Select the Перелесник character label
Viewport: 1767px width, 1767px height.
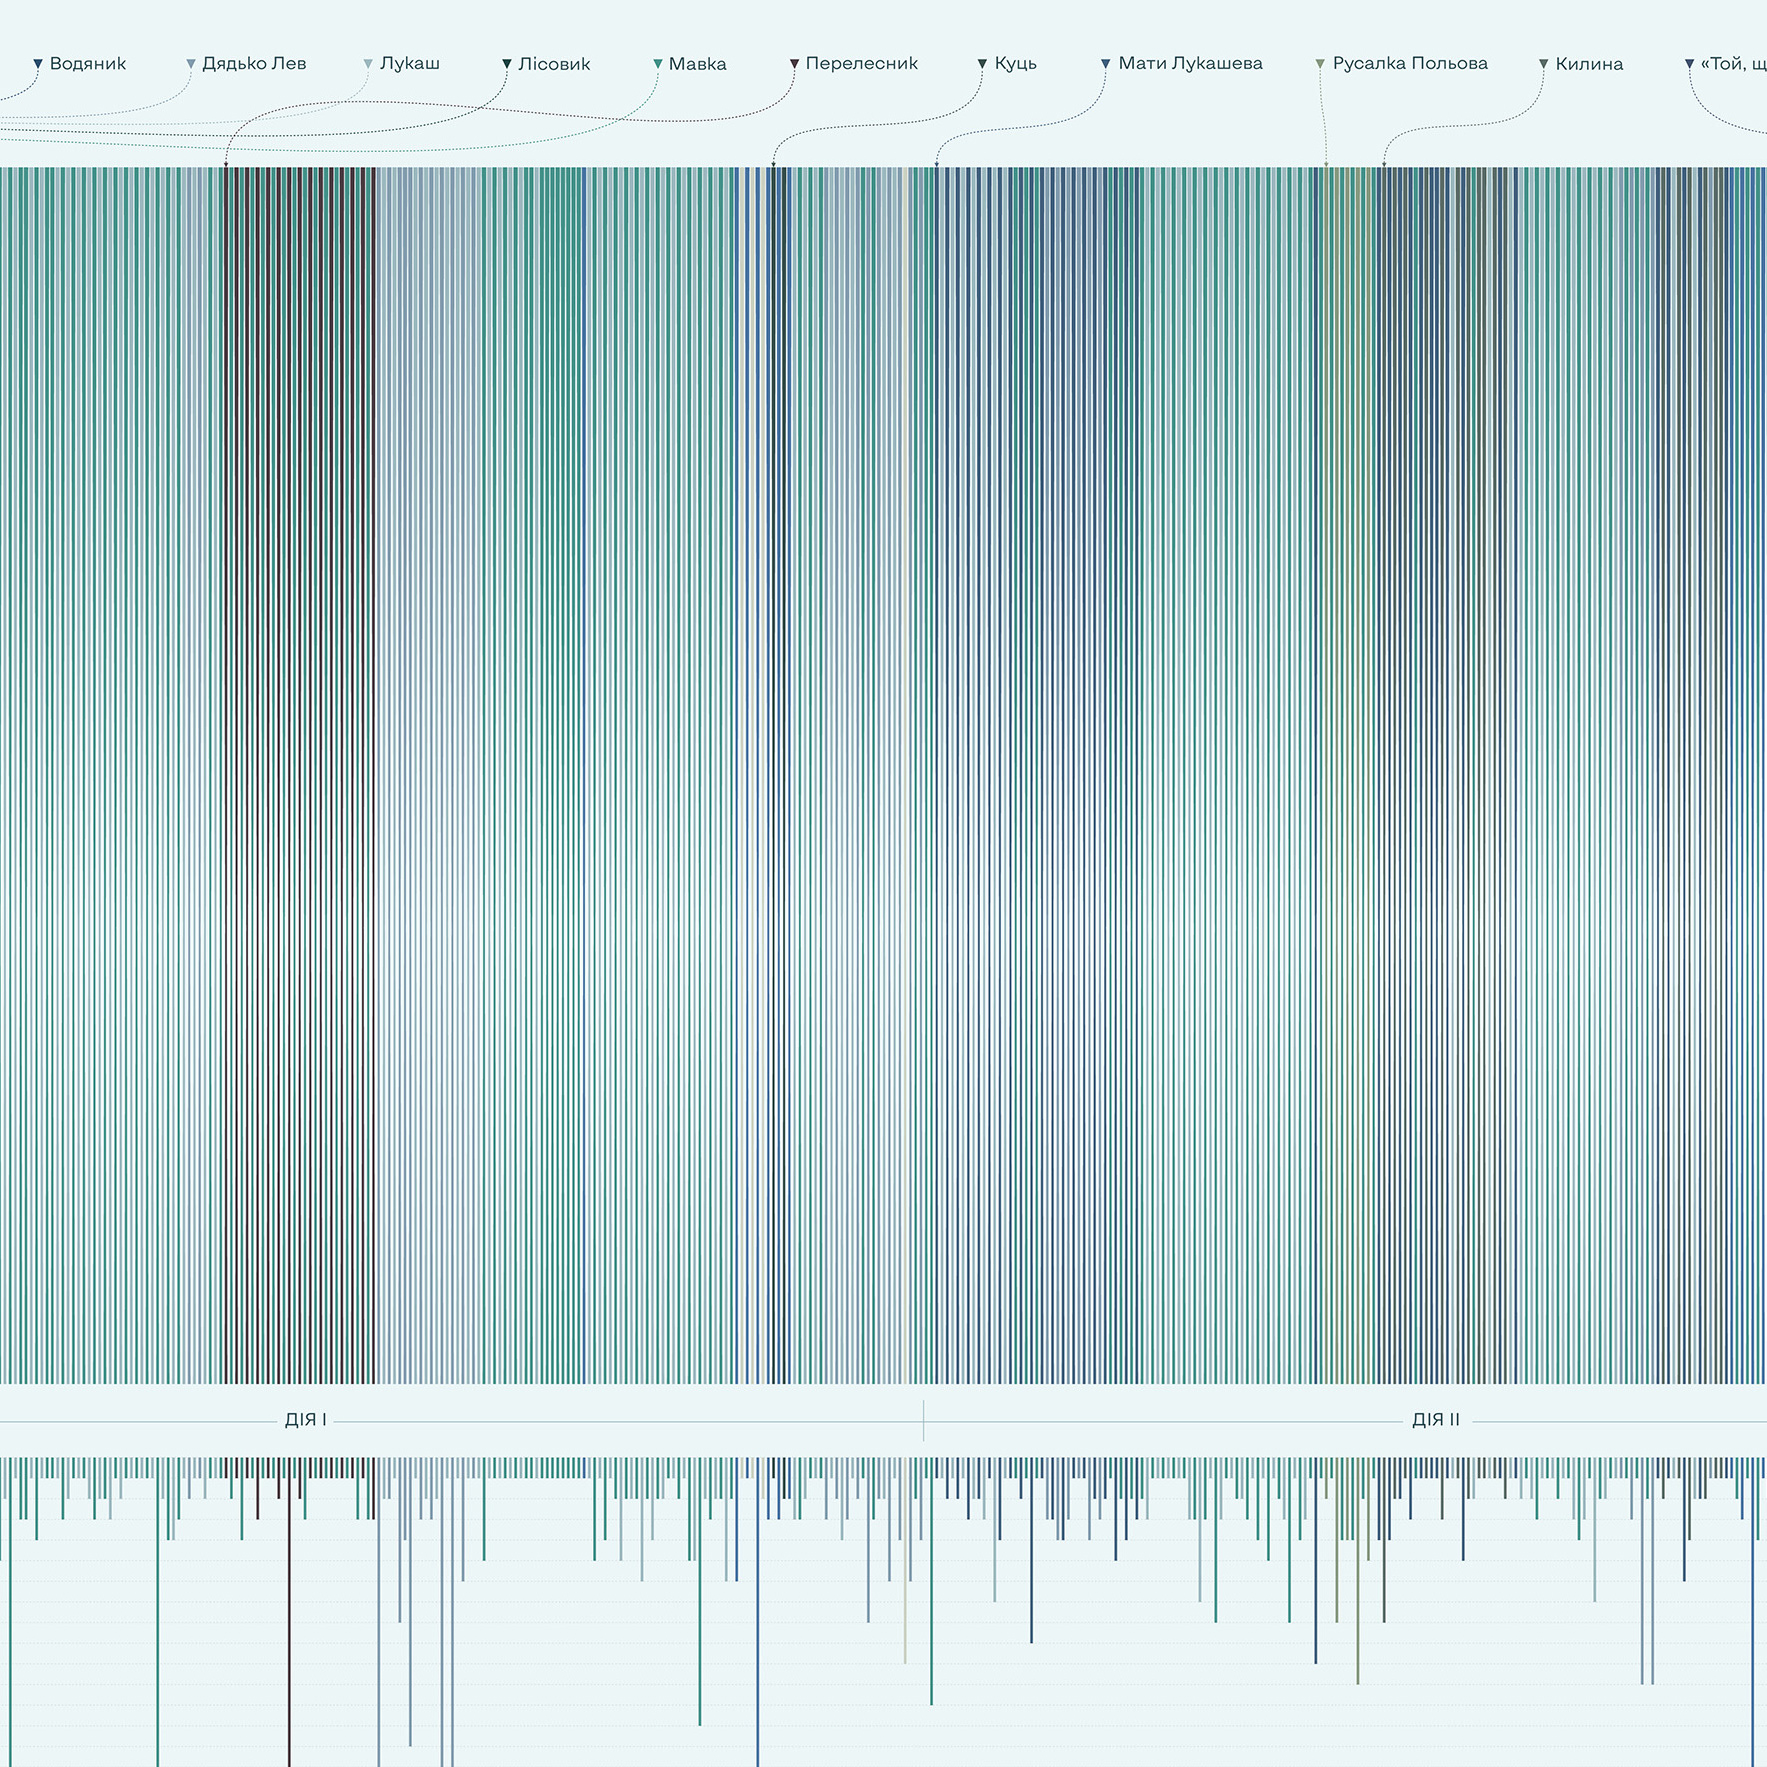[862, 64]
